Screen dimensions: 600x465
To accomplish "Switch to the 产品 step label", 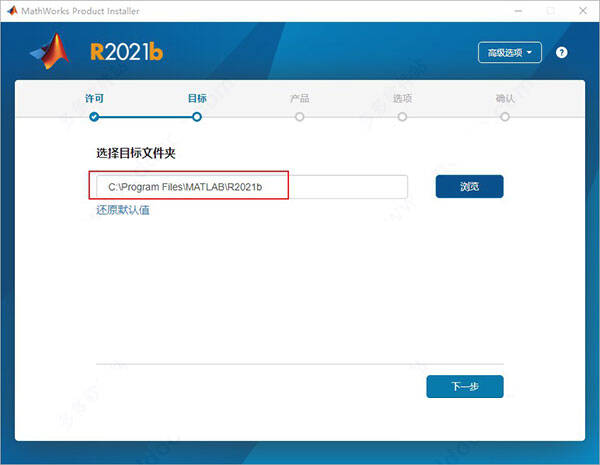I will pos(299,98).
